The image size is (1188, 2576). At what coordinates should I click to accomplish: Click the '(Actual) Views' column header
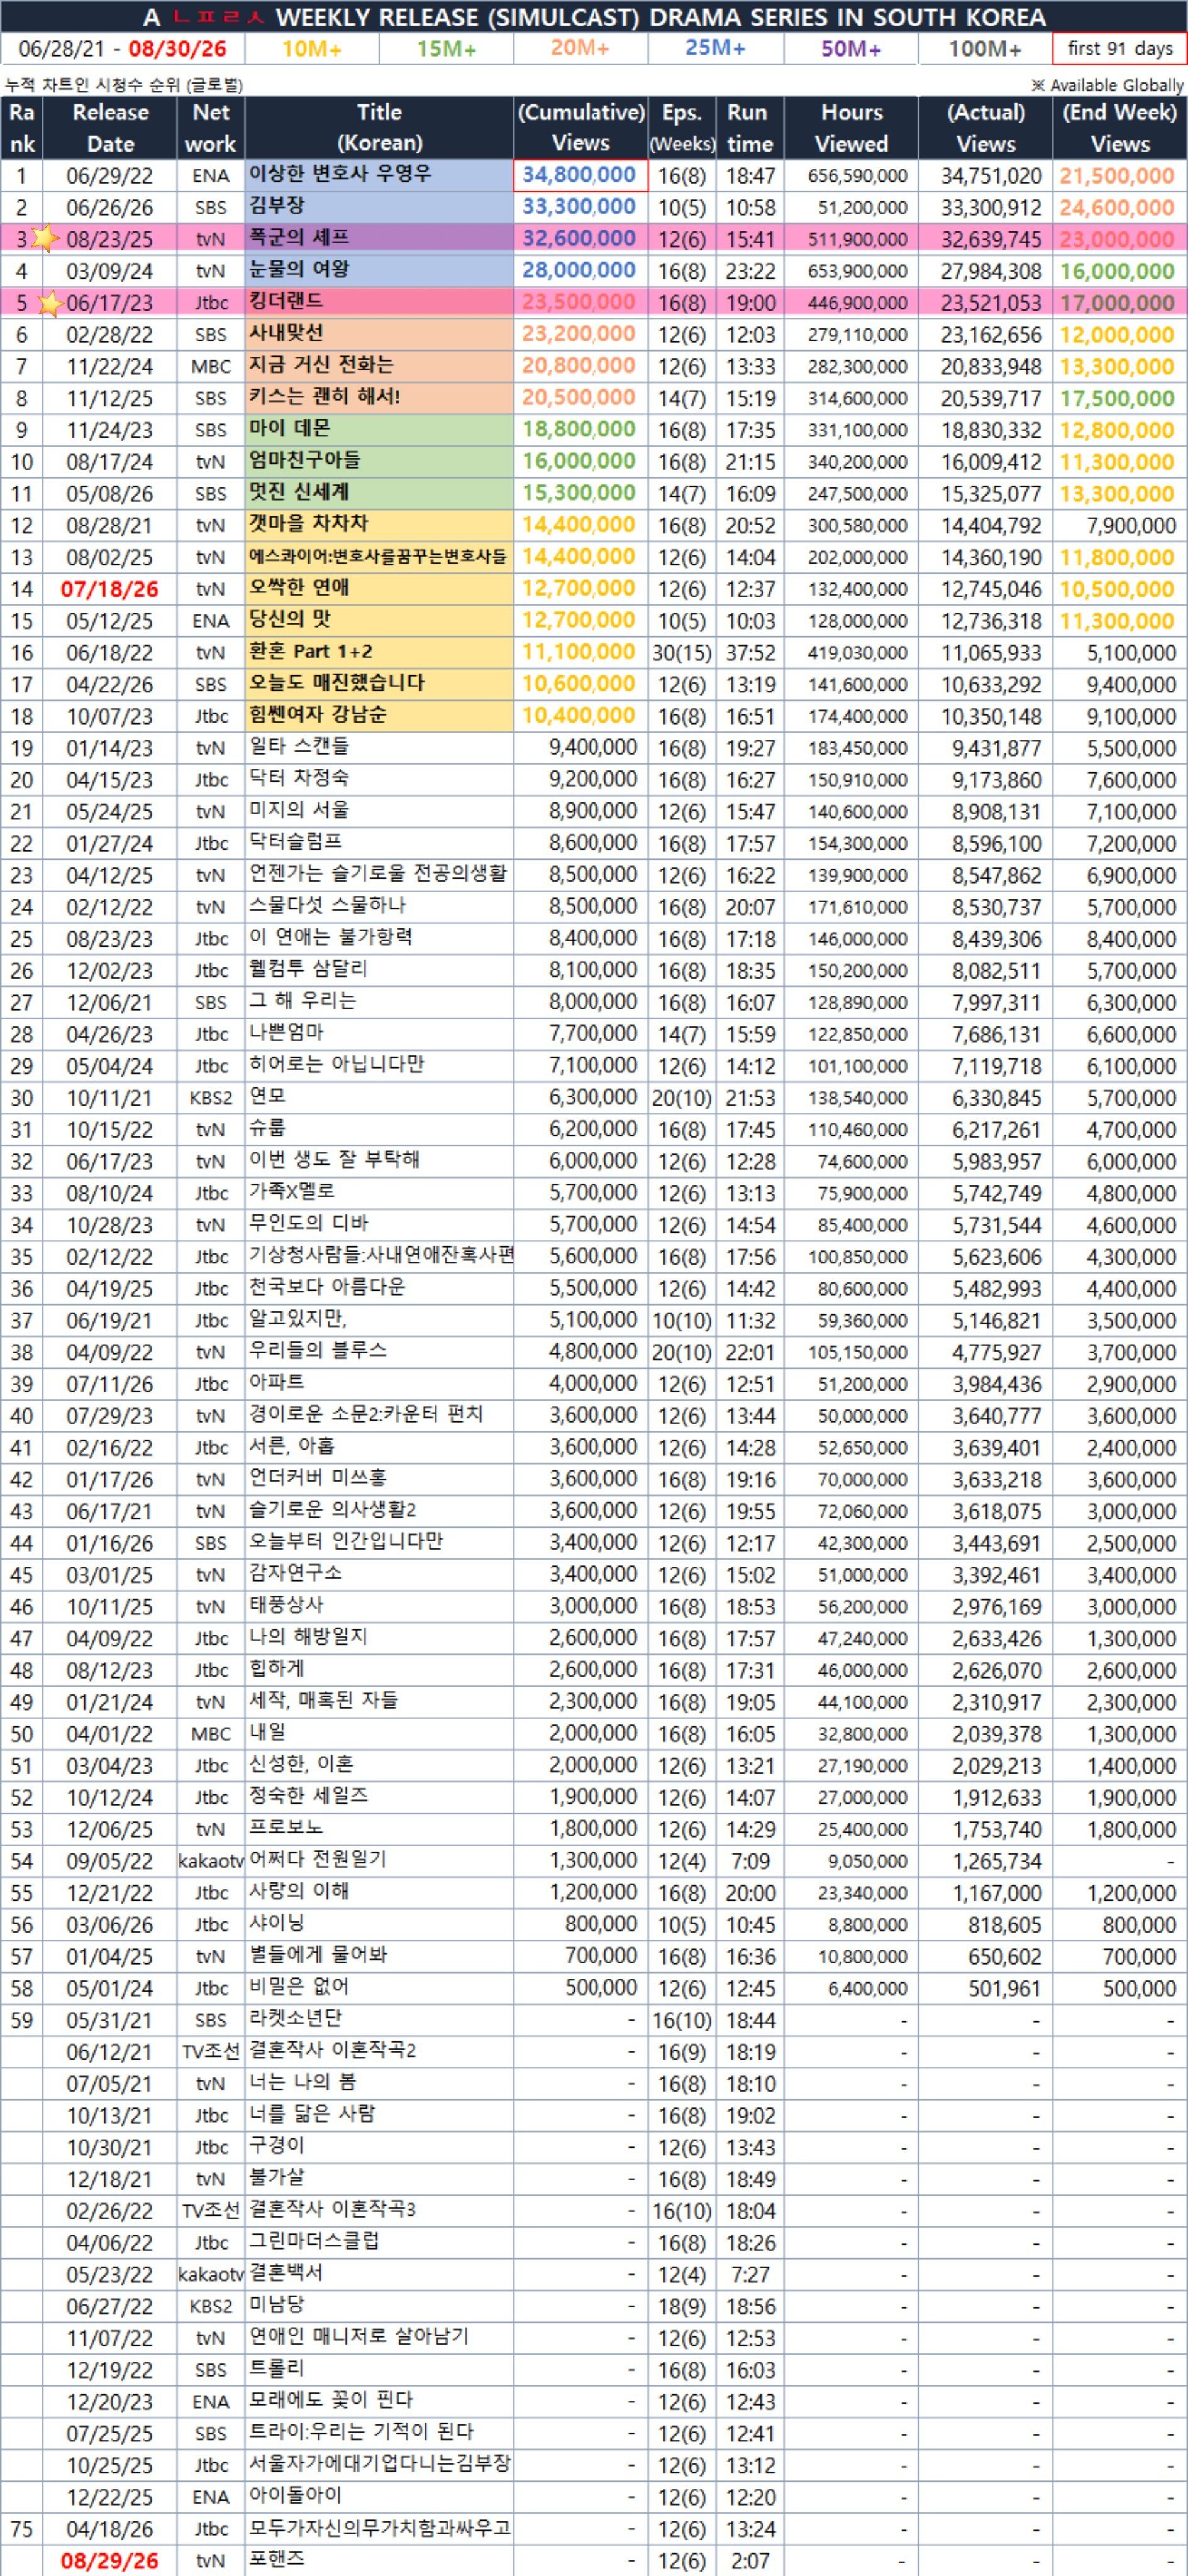[x=985, y=128]
